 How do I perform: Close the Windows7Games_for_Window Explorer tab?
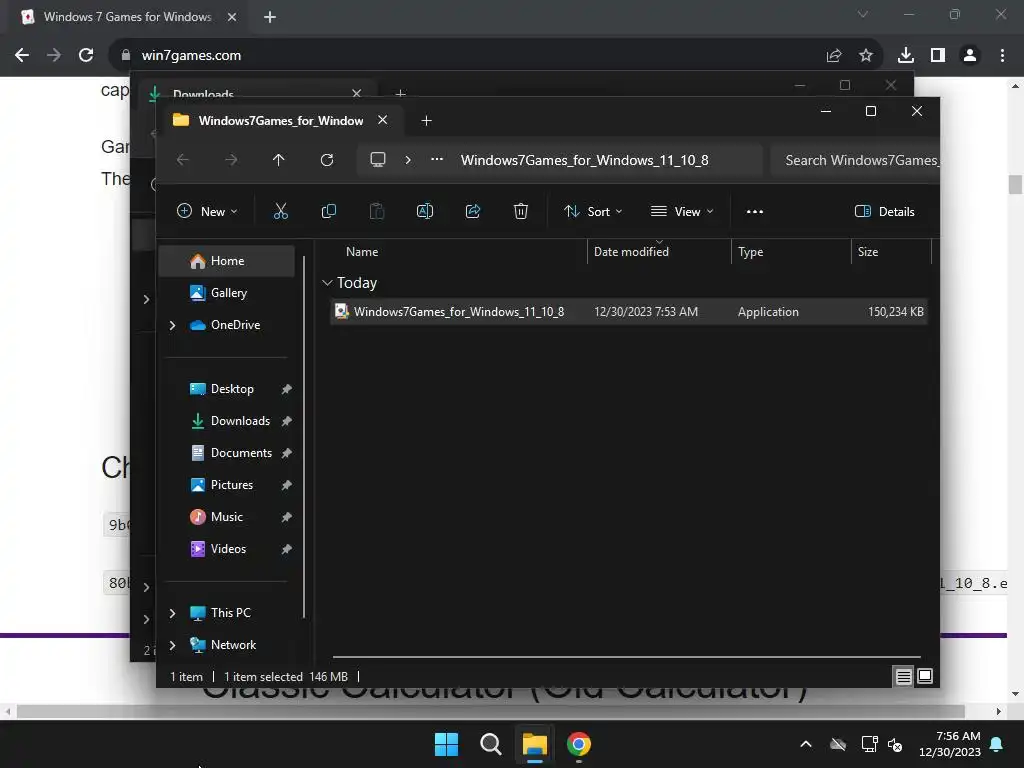[x=383, y=120]
